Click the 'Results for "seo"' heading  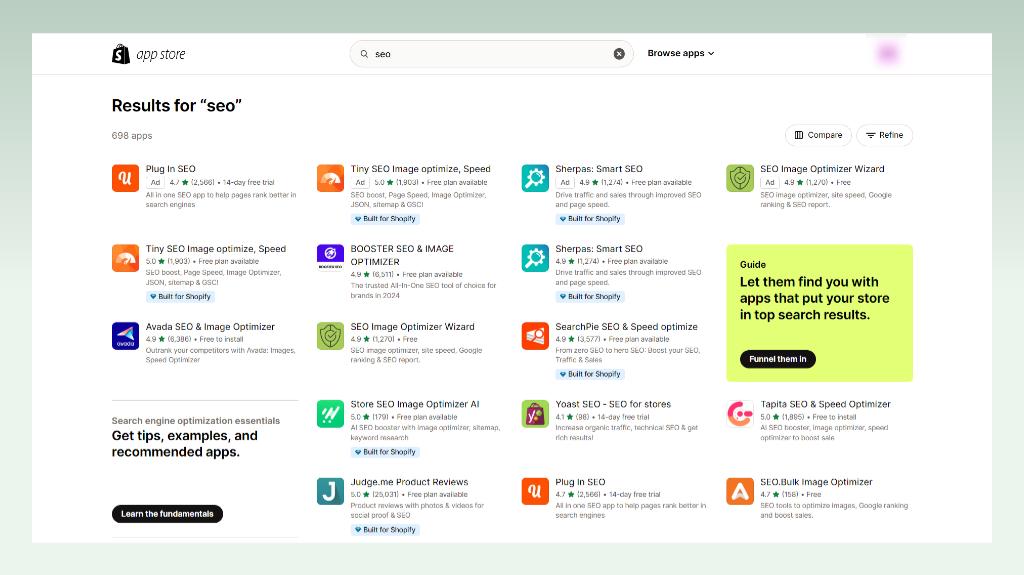click(x=176, y=106)
